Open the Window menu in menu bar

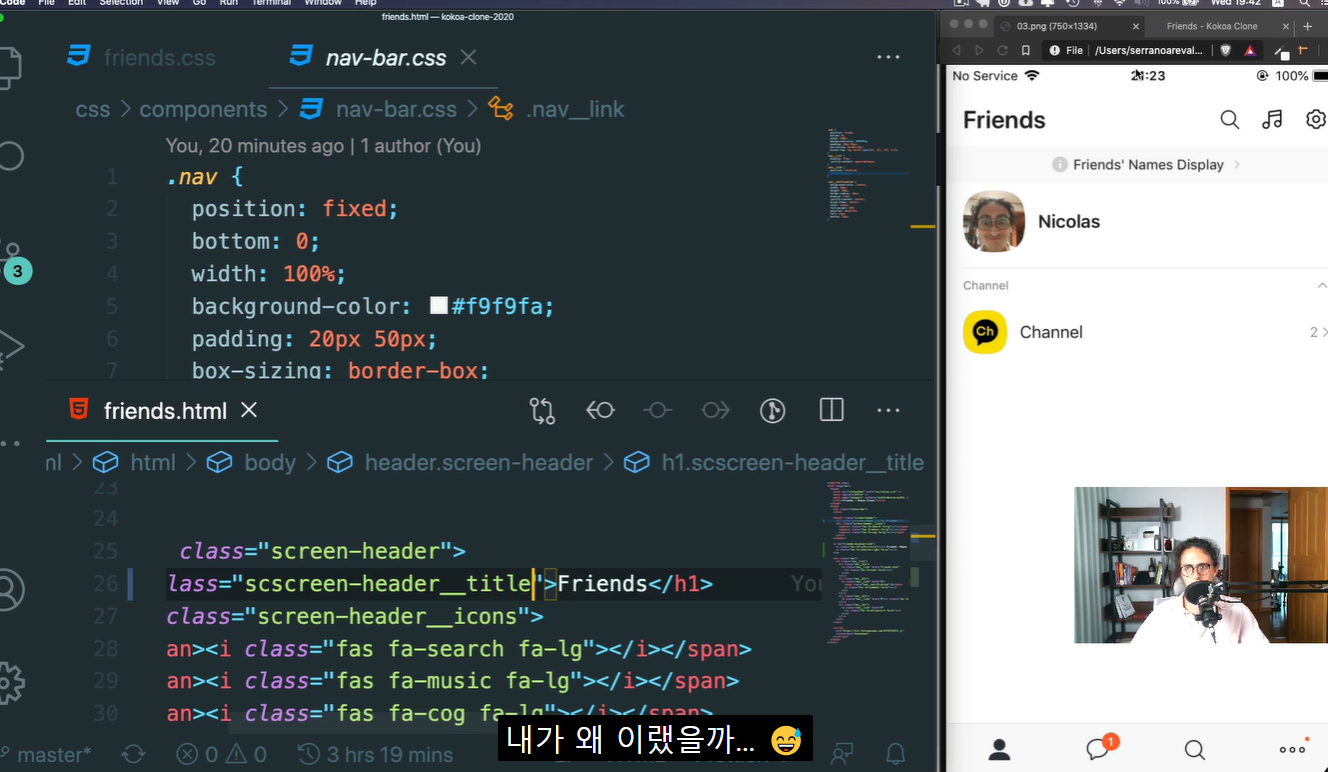323,3
